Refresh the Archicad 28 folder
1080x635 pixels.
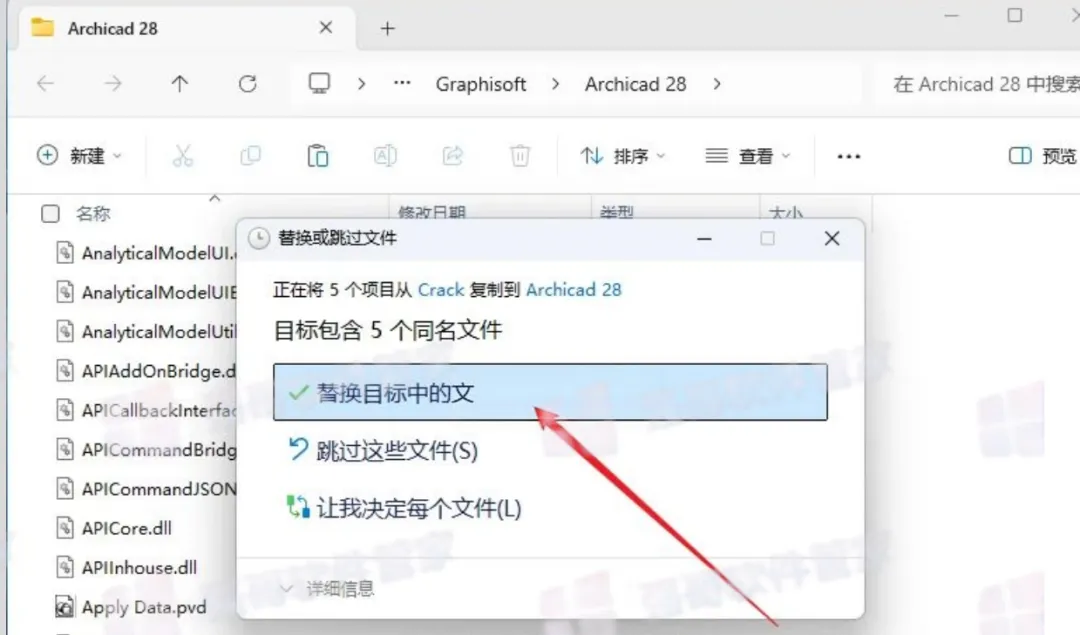(x=247, y=84)
